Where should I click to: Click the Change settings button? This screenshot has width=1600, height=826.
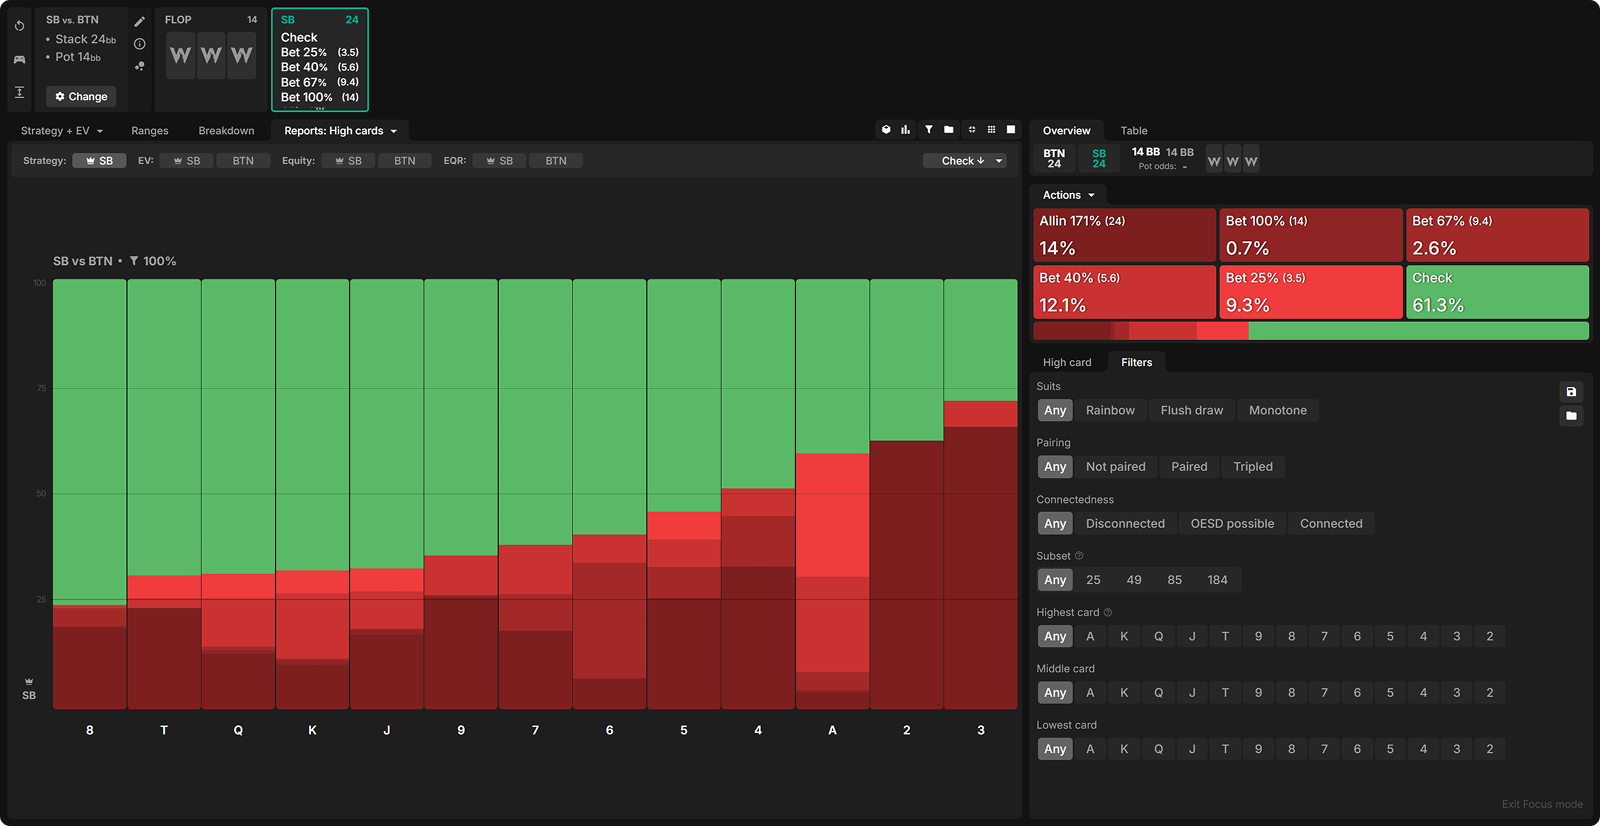pyautogui.click(x=81, y=97)
